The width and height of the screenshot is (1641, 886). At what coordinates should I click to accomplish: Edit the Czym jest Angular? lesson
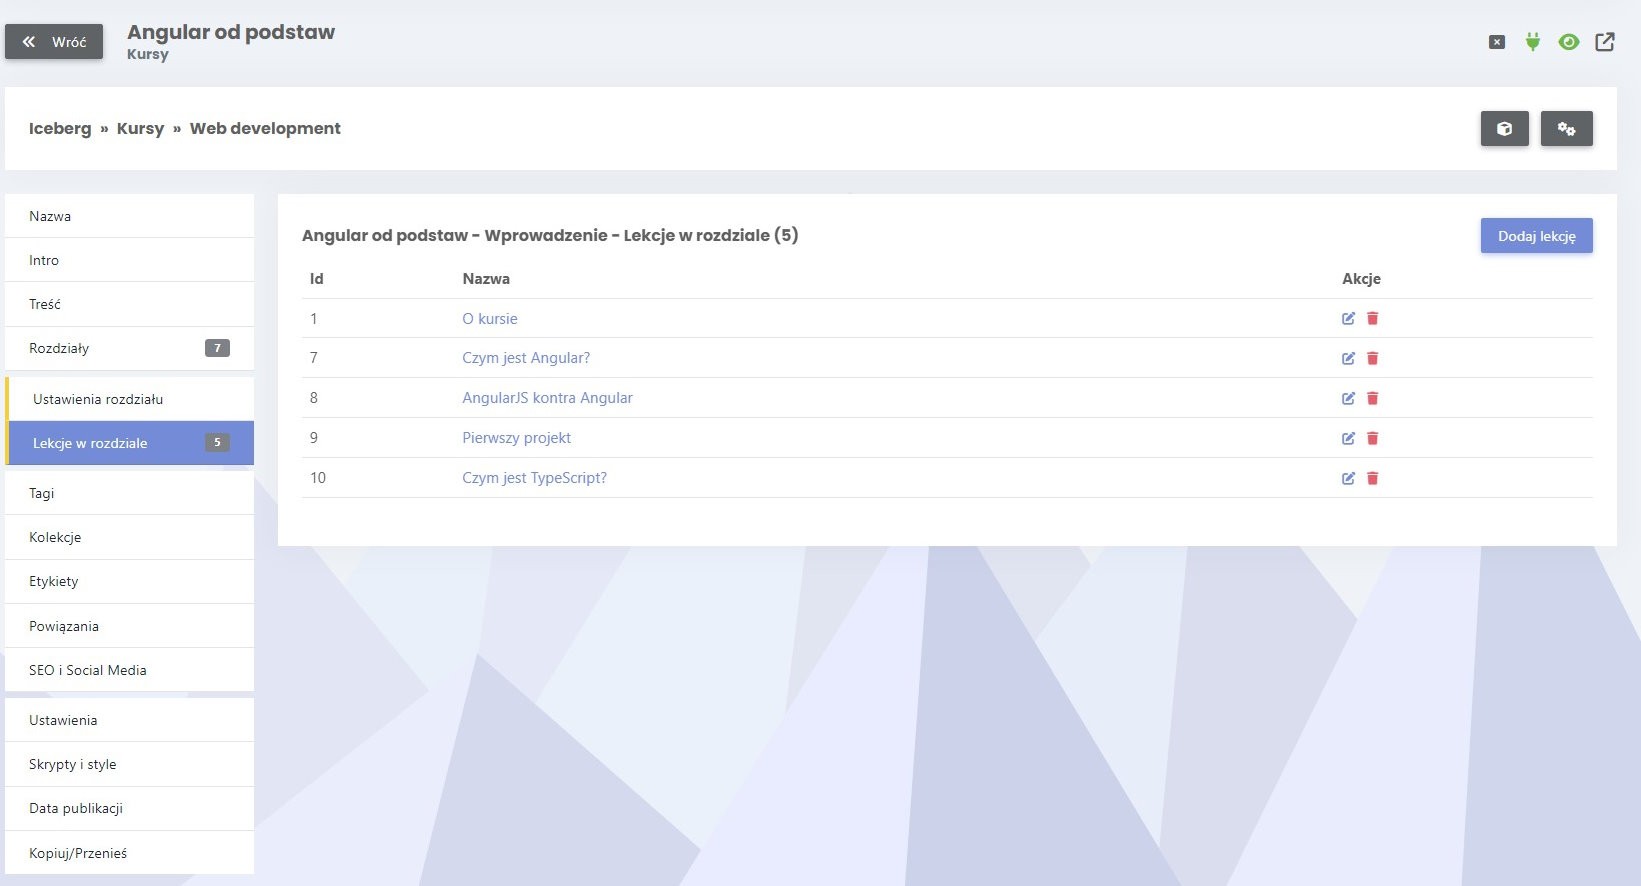[x=1348, y=358]
